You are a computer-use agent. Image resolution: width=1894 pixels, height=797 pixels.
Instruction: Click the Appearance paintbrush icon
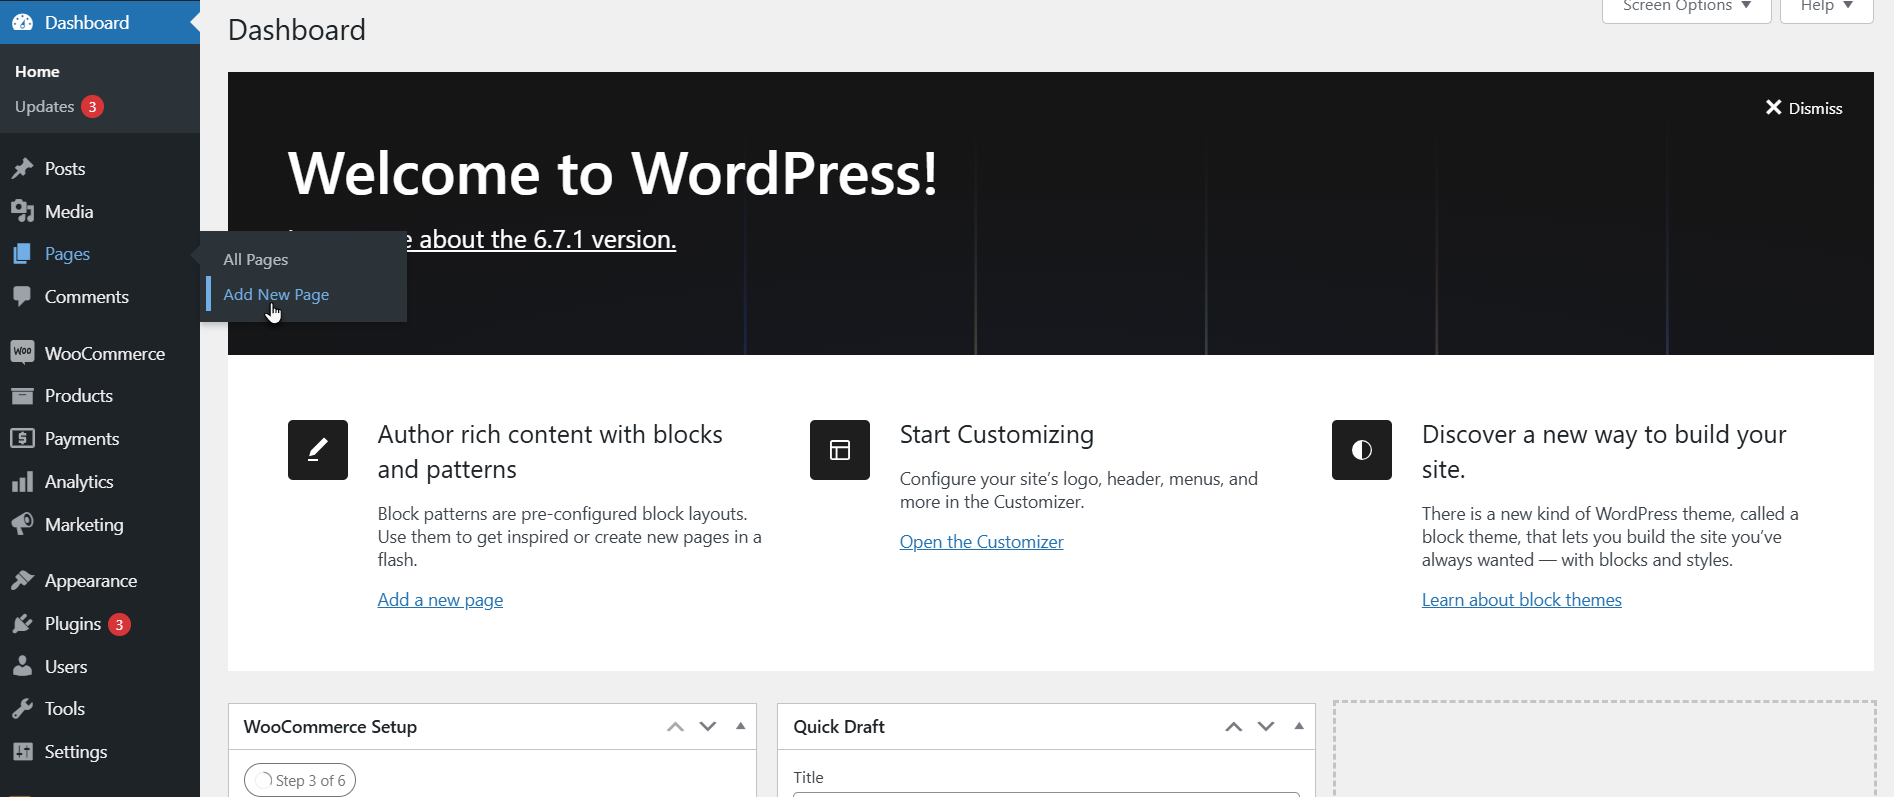pyautogui.click(x=22, y=581)
